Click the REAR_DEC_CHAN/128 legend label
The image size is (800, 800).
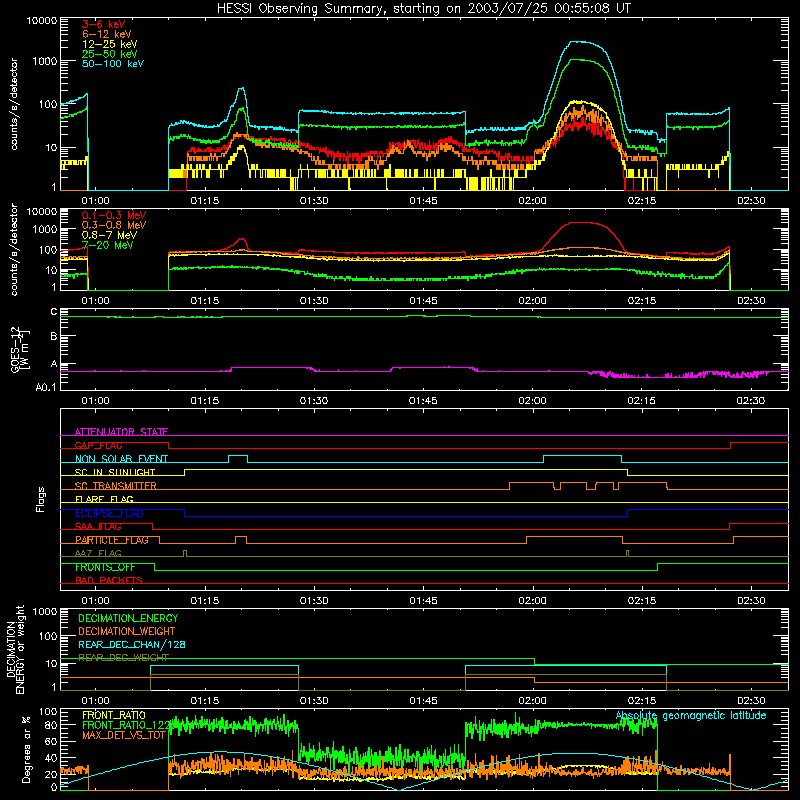(x=132, y=644)
